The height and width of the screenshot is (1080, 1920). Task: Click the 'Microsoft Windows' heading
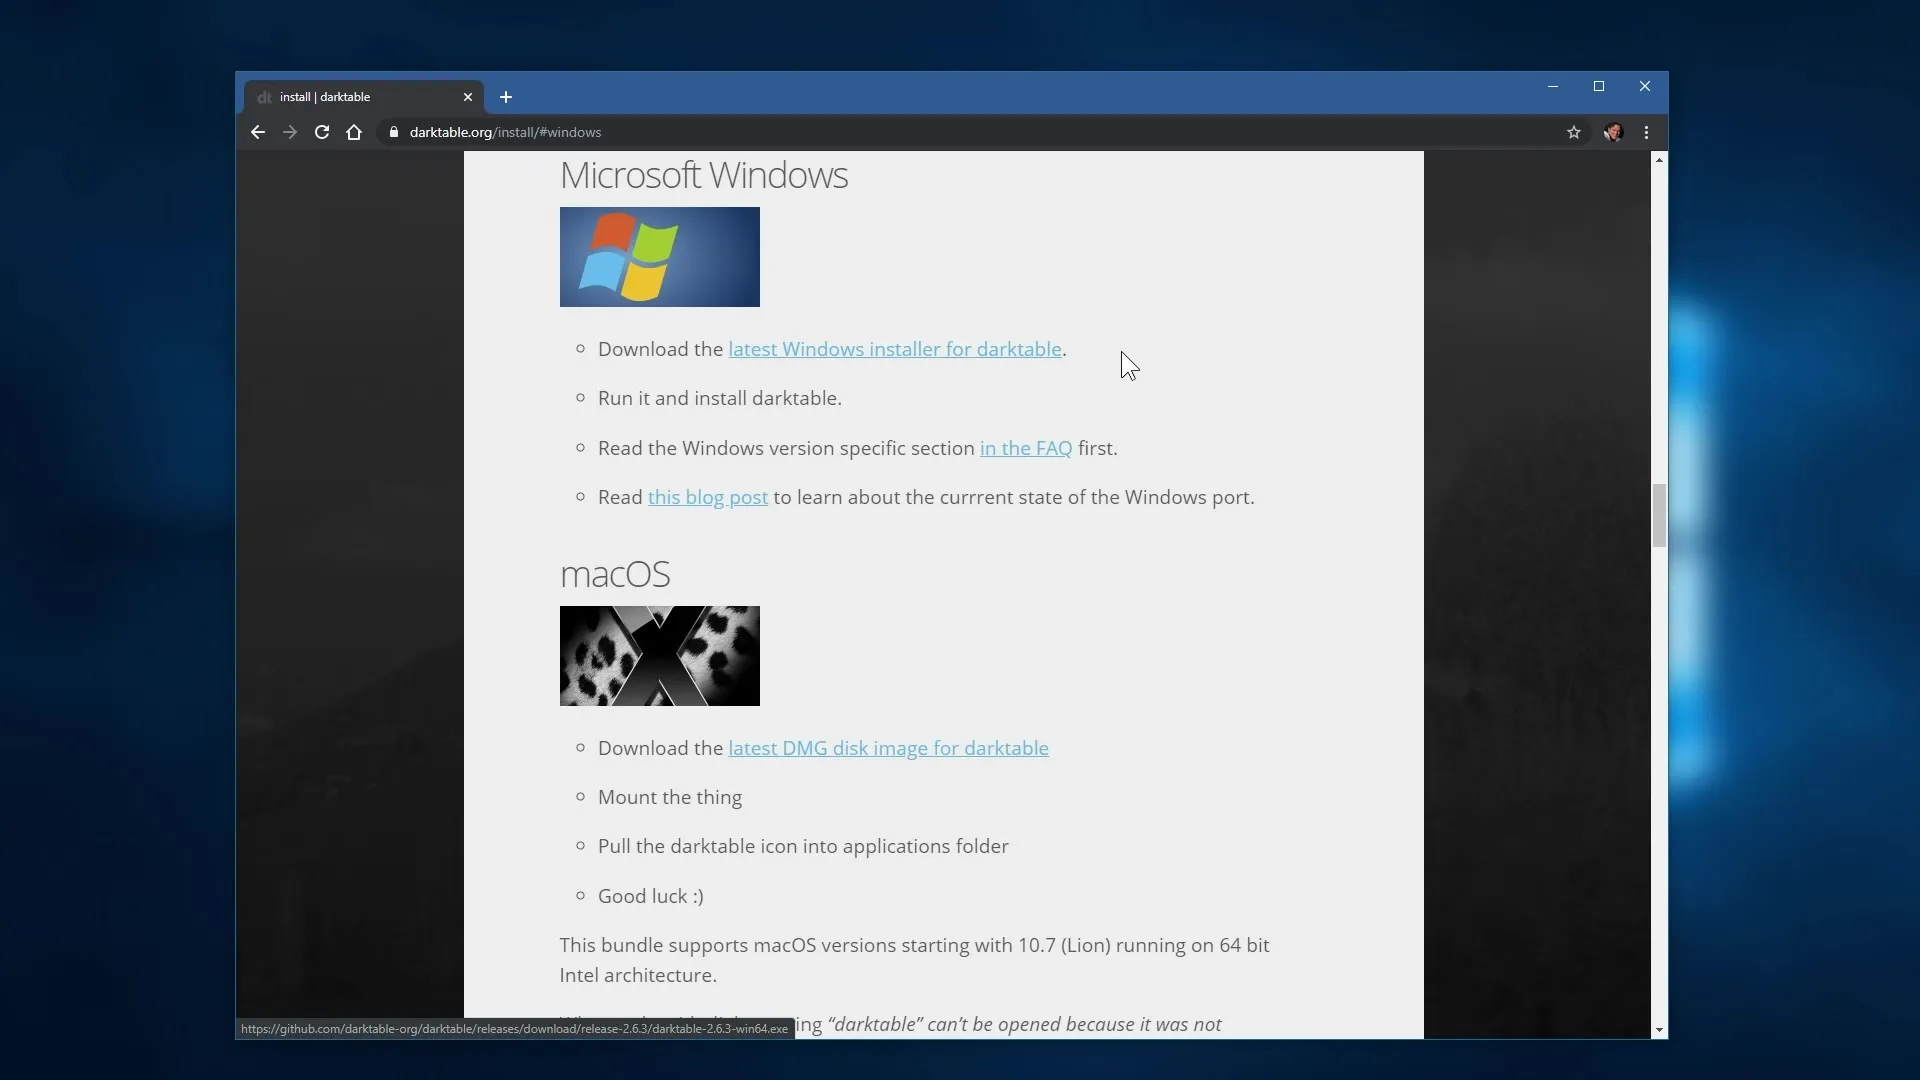pos(704,175)
